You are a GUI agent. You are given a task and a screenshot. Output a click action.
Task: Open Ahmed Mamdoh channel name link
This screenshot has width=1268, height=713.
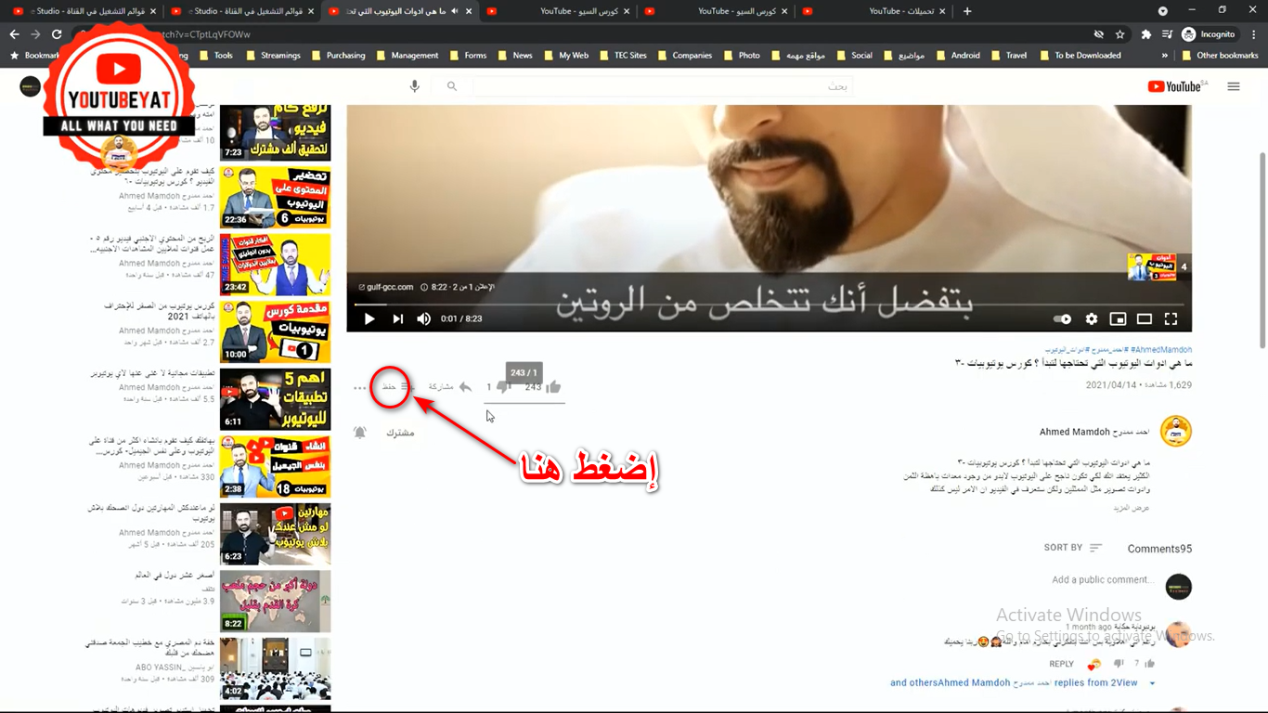click(1095, 432)
